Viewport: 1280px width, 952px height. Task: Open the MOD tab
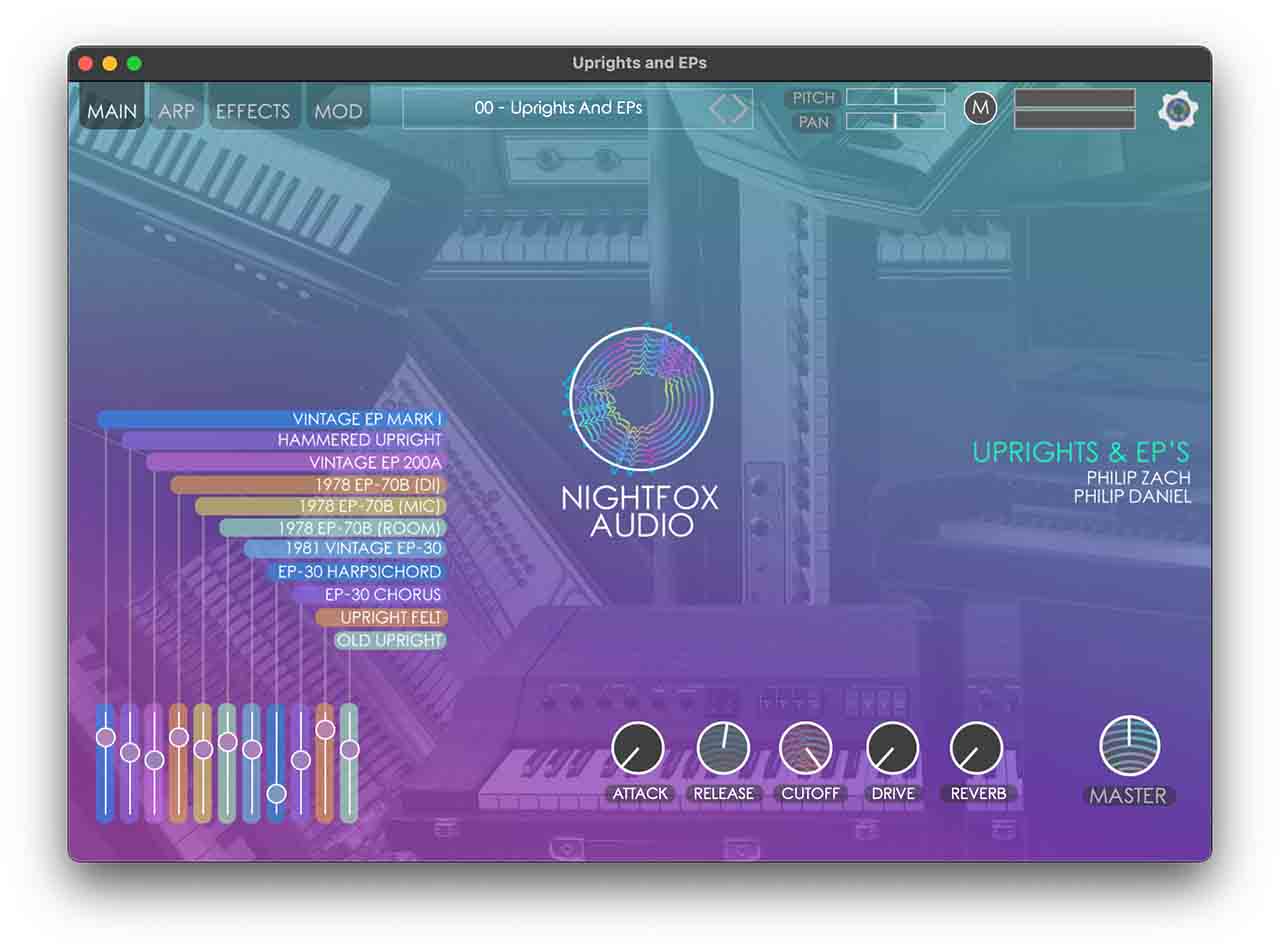[338, 111]
